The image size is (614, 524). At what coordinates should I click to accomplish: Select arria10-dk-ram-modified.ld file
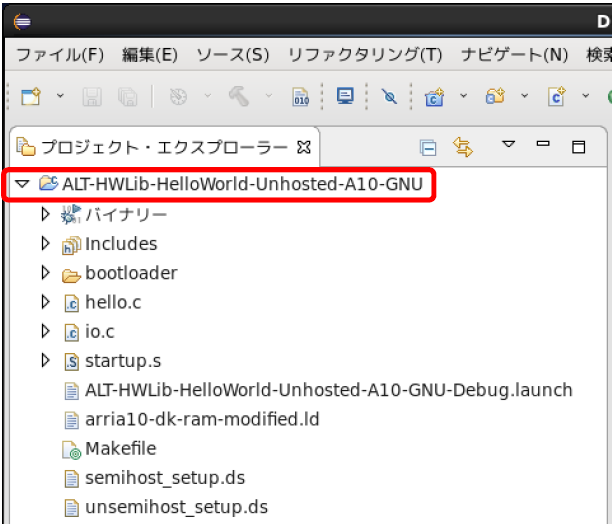[x=202, y=419]
